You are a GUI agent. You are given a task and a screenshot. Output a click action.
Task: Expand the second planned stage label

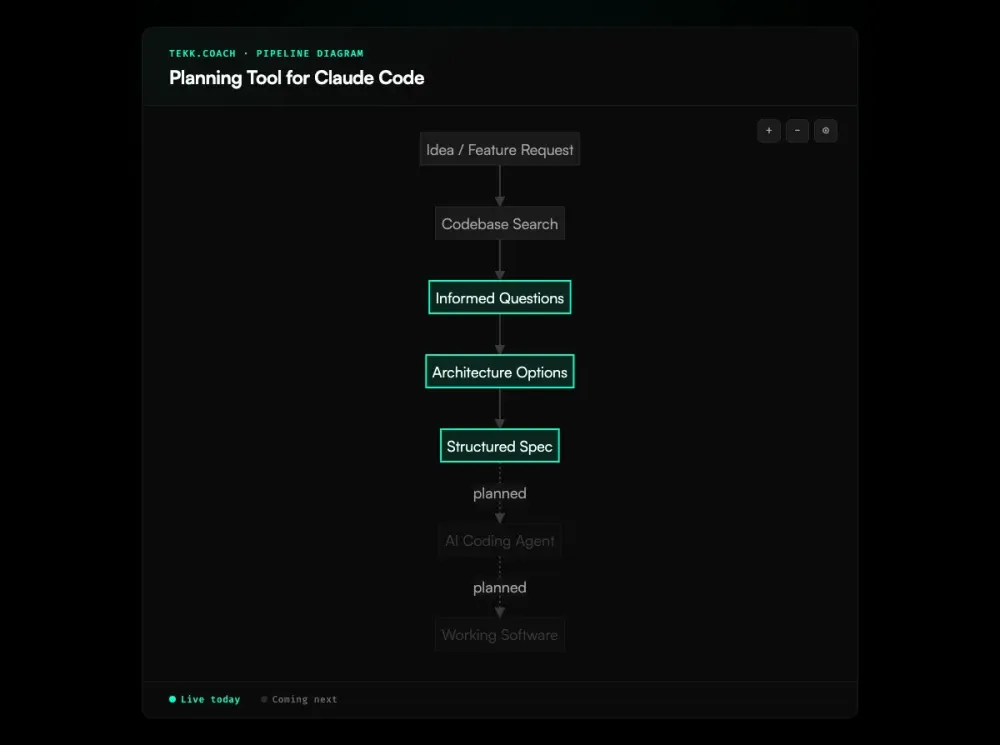499,587
